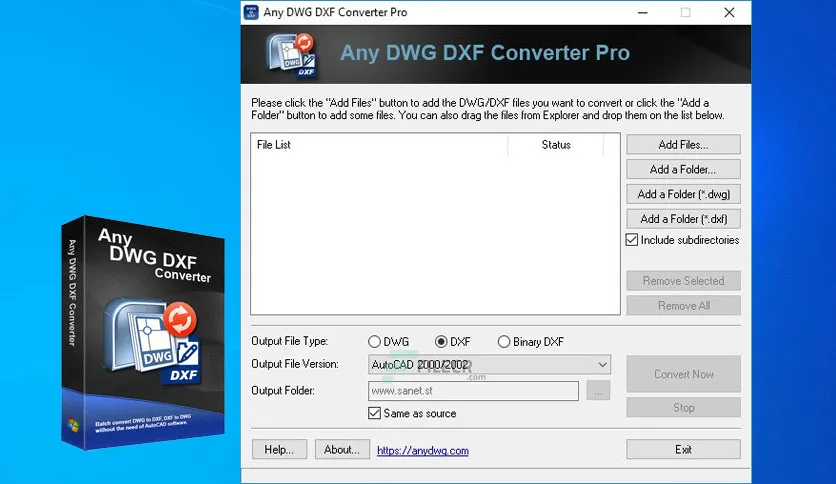This screenshot has width=836, height=484.
Task: Toggle the Same as source checkbox
Action: 374,413
